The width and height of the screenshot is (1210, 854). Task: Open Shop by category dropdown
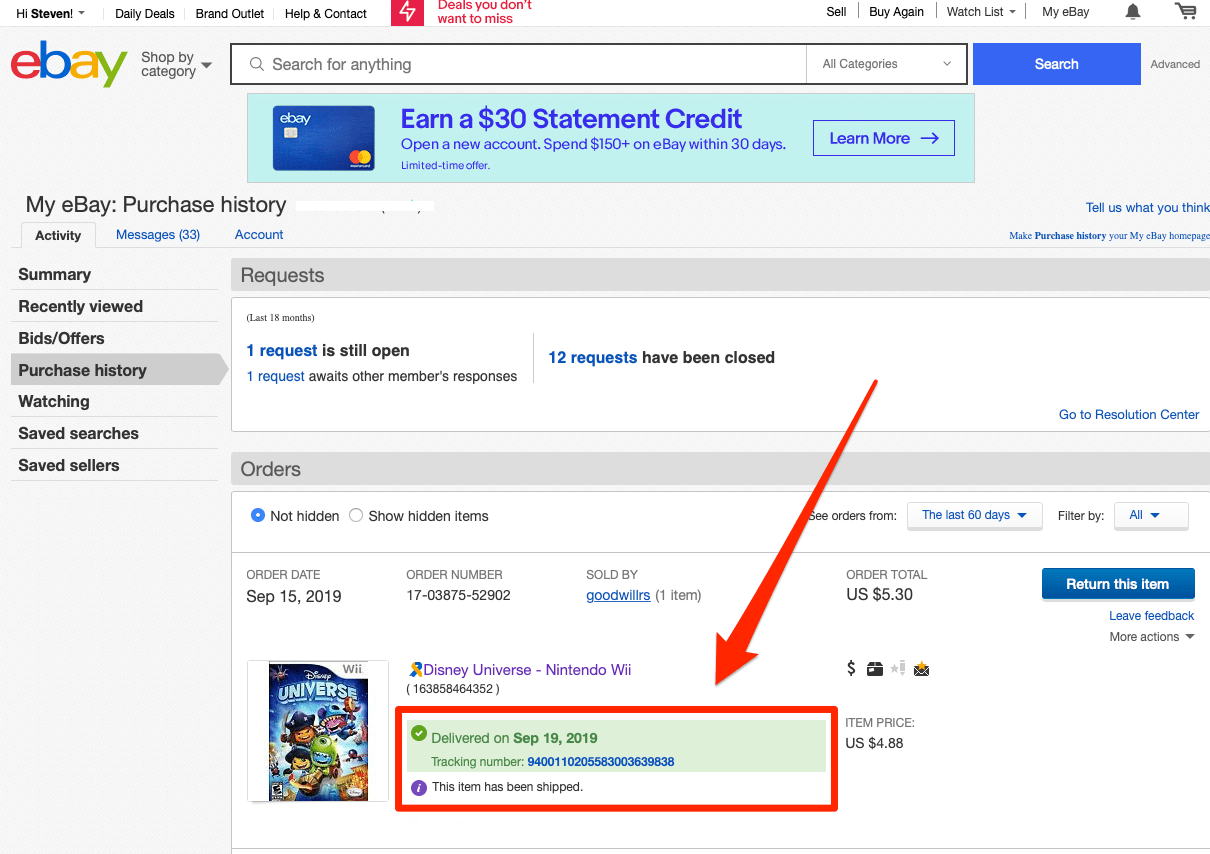(176, 64)
